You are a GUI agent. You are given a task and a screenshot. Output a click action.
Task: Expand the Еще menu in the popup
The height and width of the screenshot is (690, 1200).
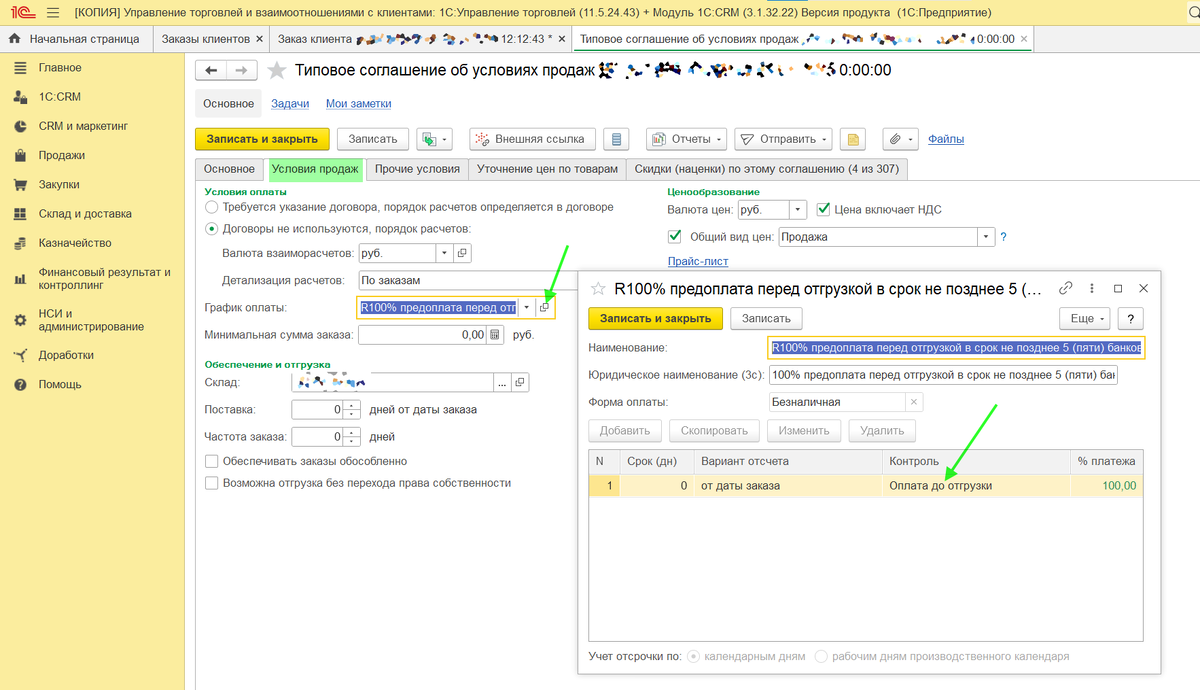tap(1084, 318)
